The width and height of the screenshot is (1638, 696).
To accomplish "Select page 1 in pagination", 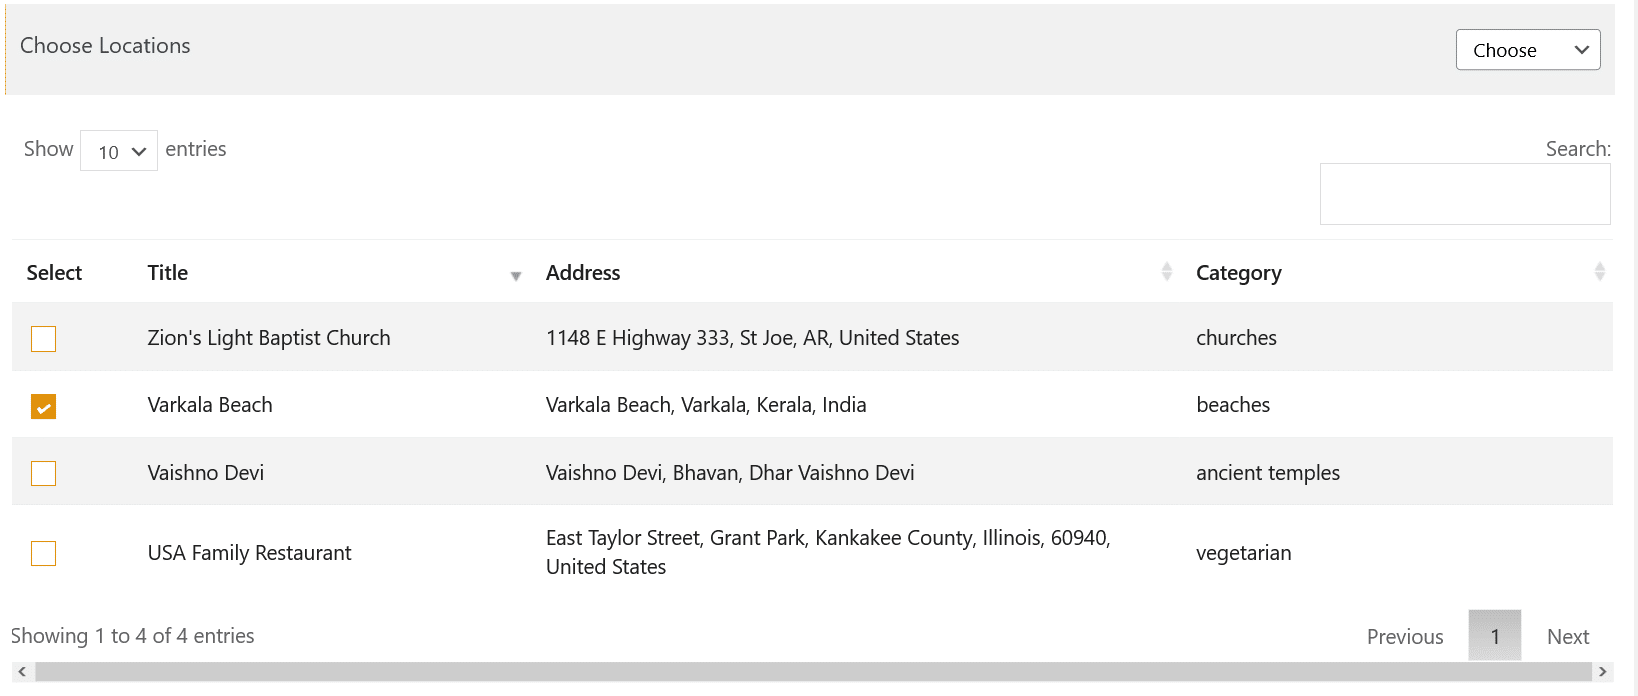I will (1494, 636).
